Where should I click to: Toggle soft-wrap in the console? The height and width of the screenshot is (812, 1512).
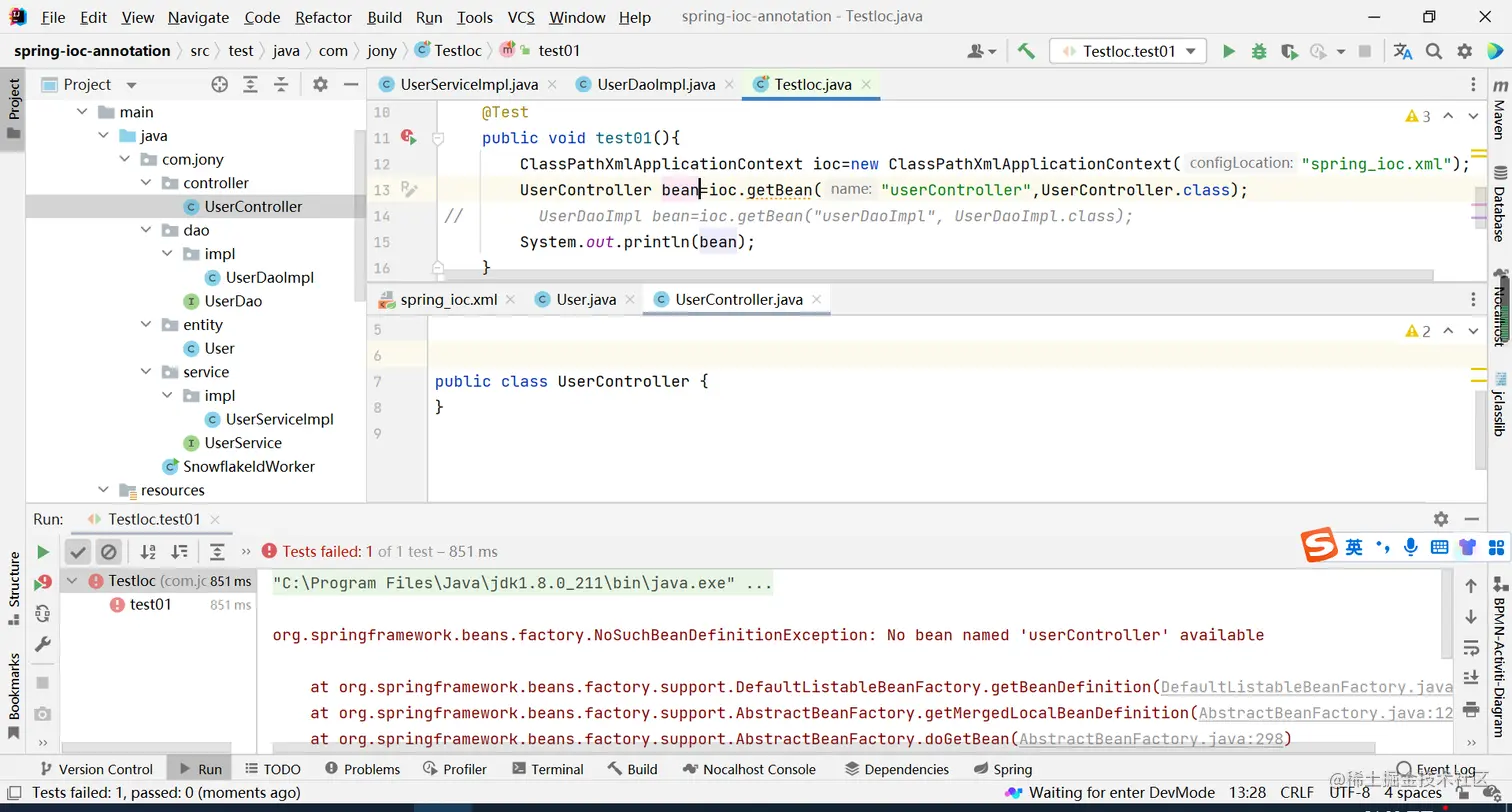[x=1471, y=647]
